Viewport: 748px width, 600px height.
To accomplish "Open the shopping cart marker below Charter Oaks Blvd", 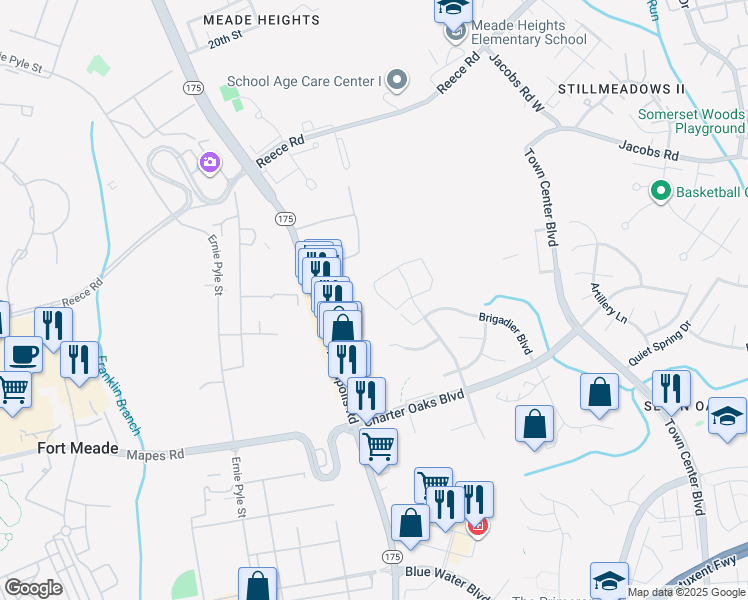I will click(378, 450).
